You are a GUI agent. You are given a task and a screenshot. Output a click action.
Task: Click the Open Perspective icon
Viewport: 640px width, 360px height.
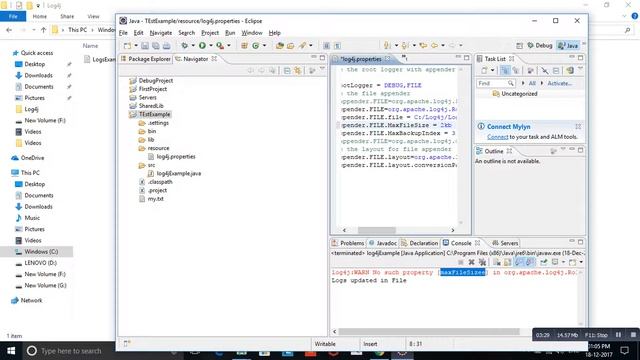pyautogui.click(x=519, y=46)
